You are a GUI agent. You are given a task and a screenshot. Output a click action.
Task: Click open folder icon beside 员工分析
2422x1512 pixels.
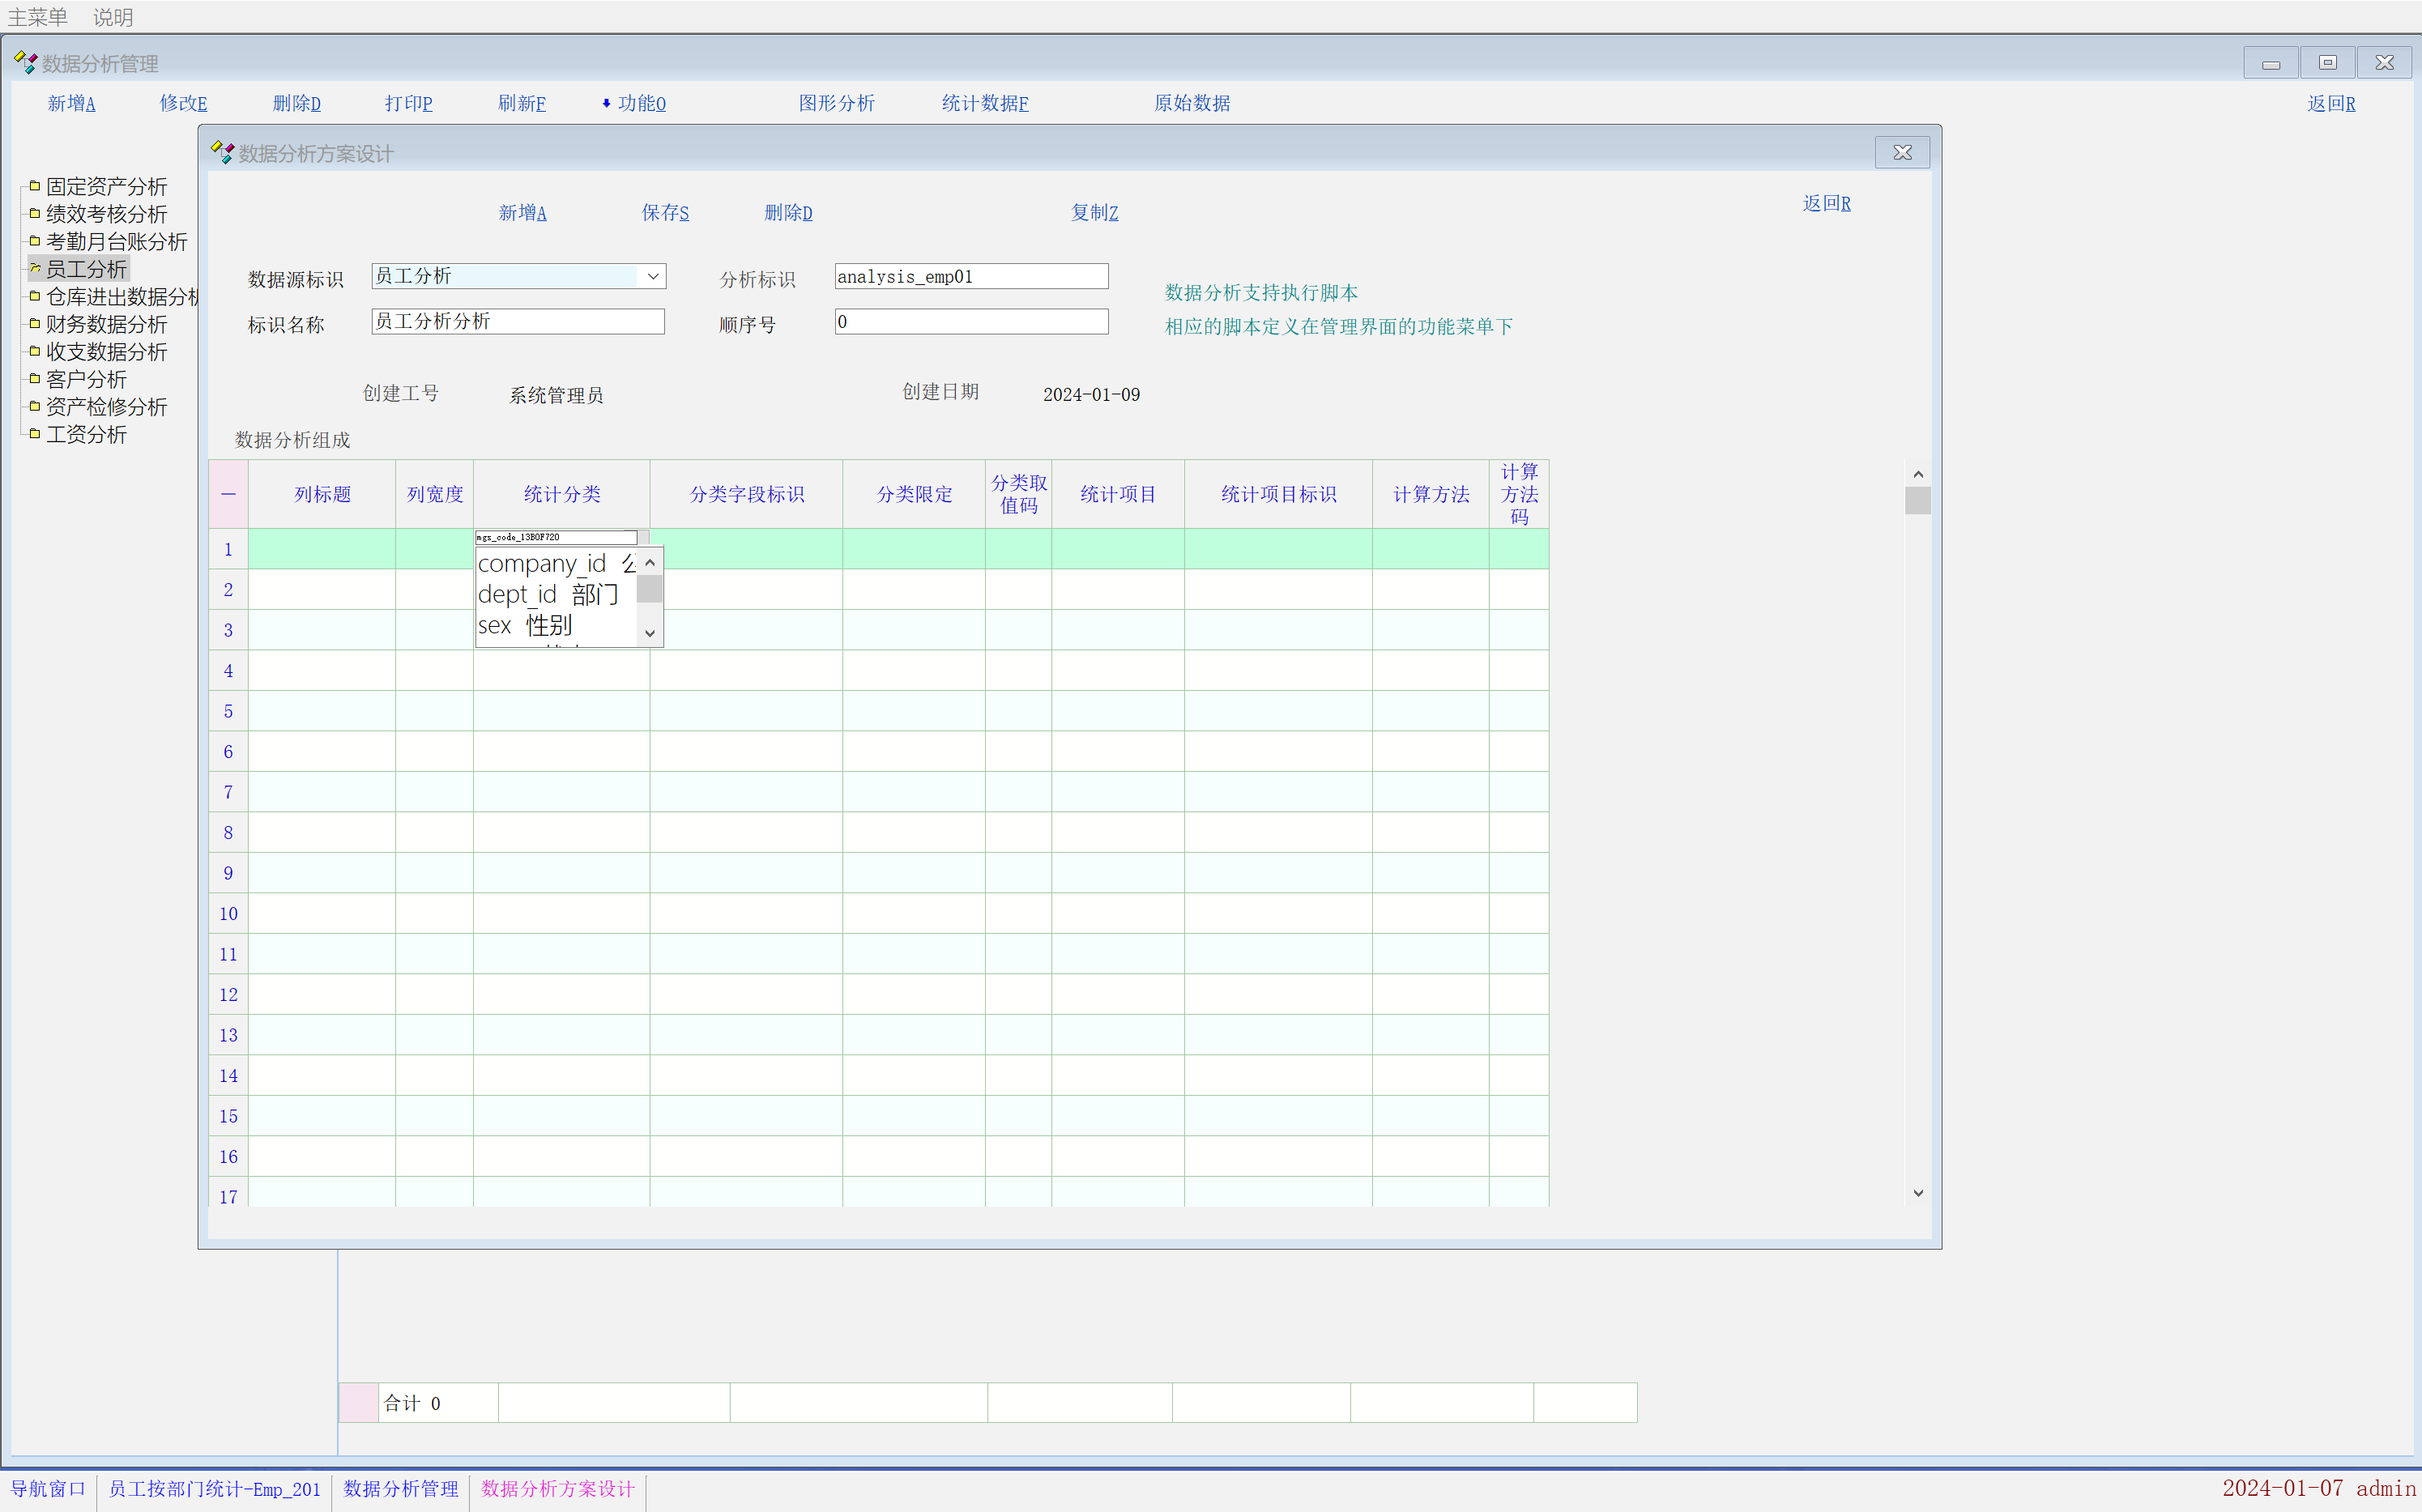[35, 268]
